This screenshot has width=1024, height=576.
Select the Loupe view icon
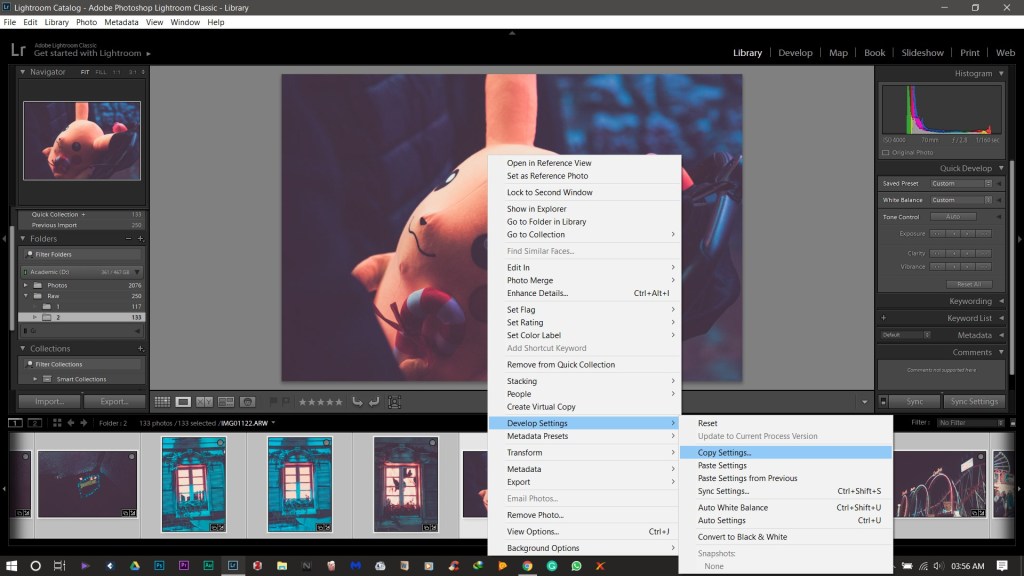coord(183,402)
